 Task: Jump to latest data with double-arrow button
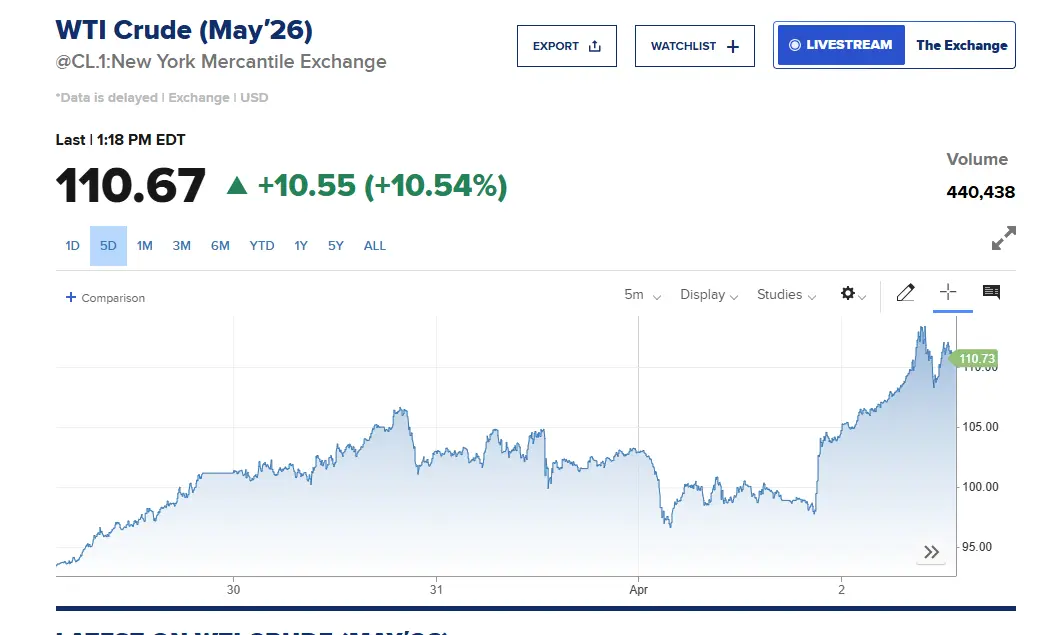click(931, 552)
